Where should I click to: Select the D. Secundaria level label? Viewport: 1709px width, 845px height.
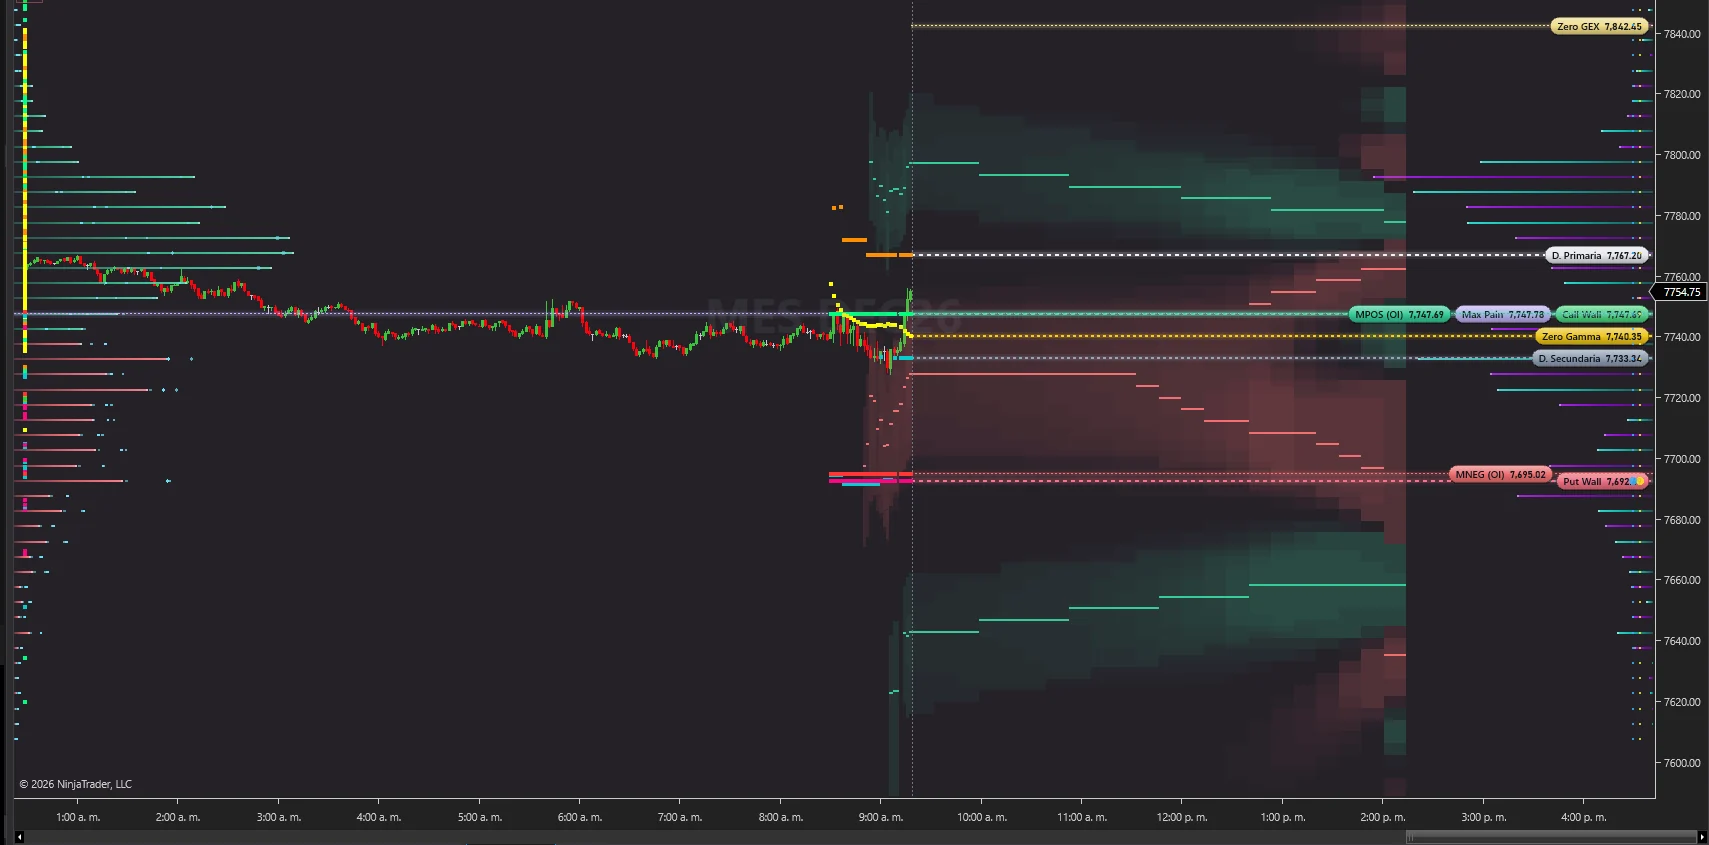(1590, 359)
